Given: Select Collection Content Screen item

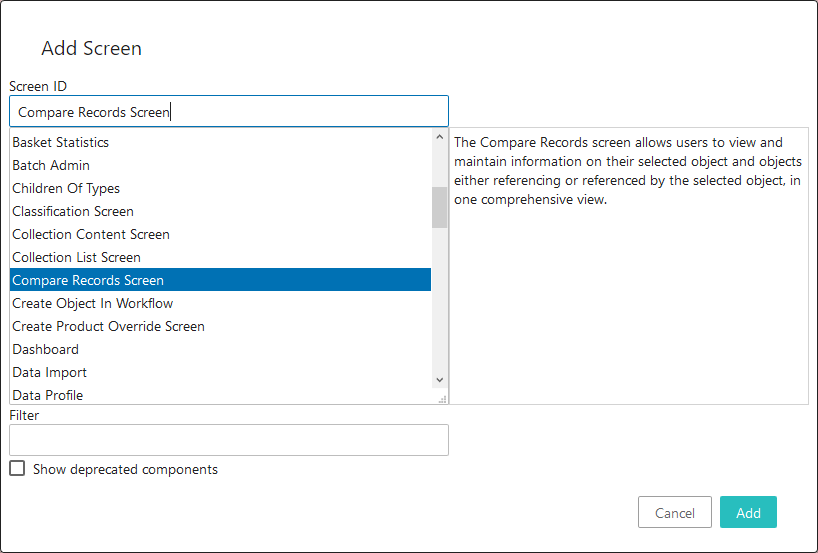Looking at the screenshot, I should (x=220, y=234).
